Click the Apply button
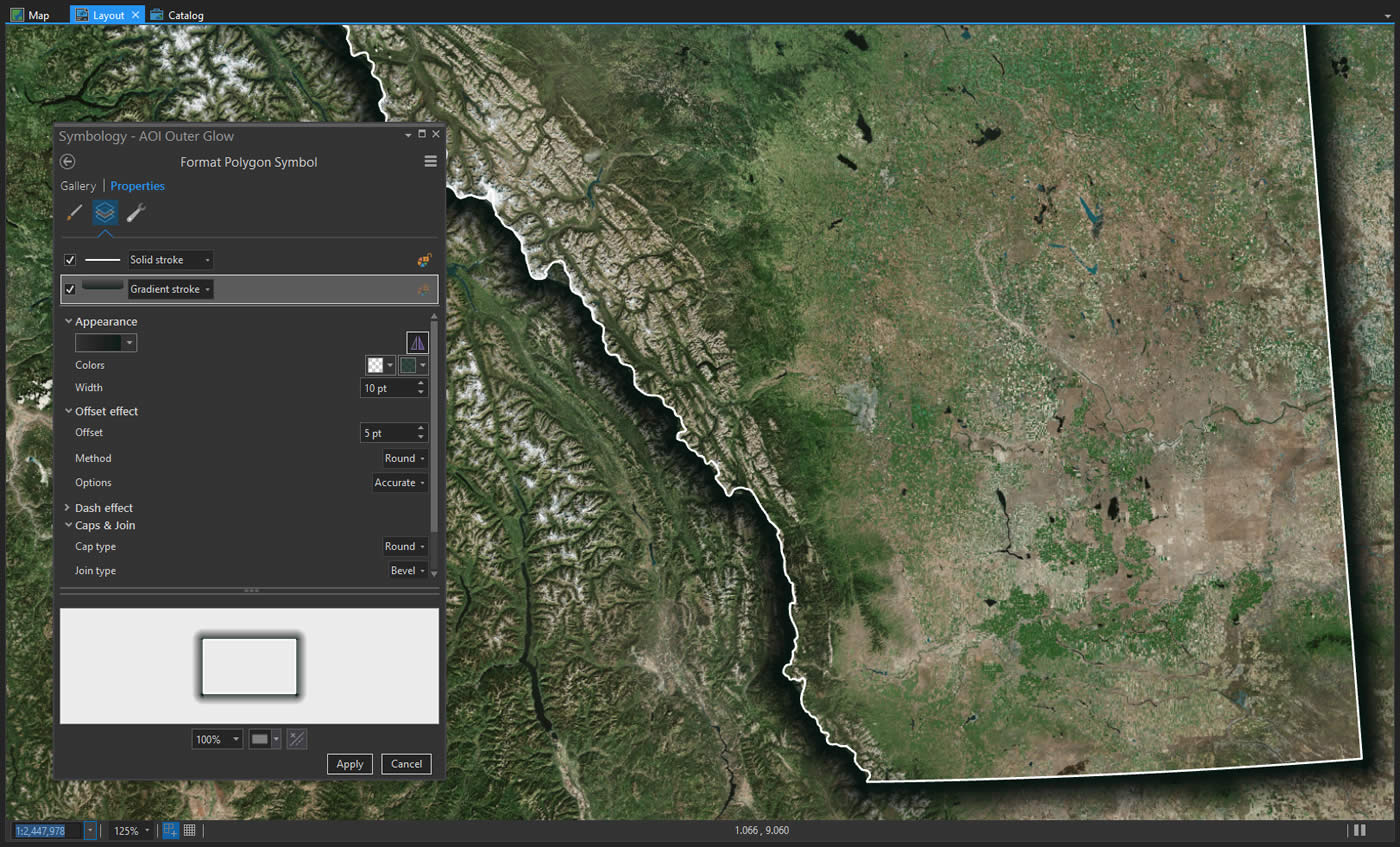Viewport: 1400px width, 847px height. click(350, 764)
